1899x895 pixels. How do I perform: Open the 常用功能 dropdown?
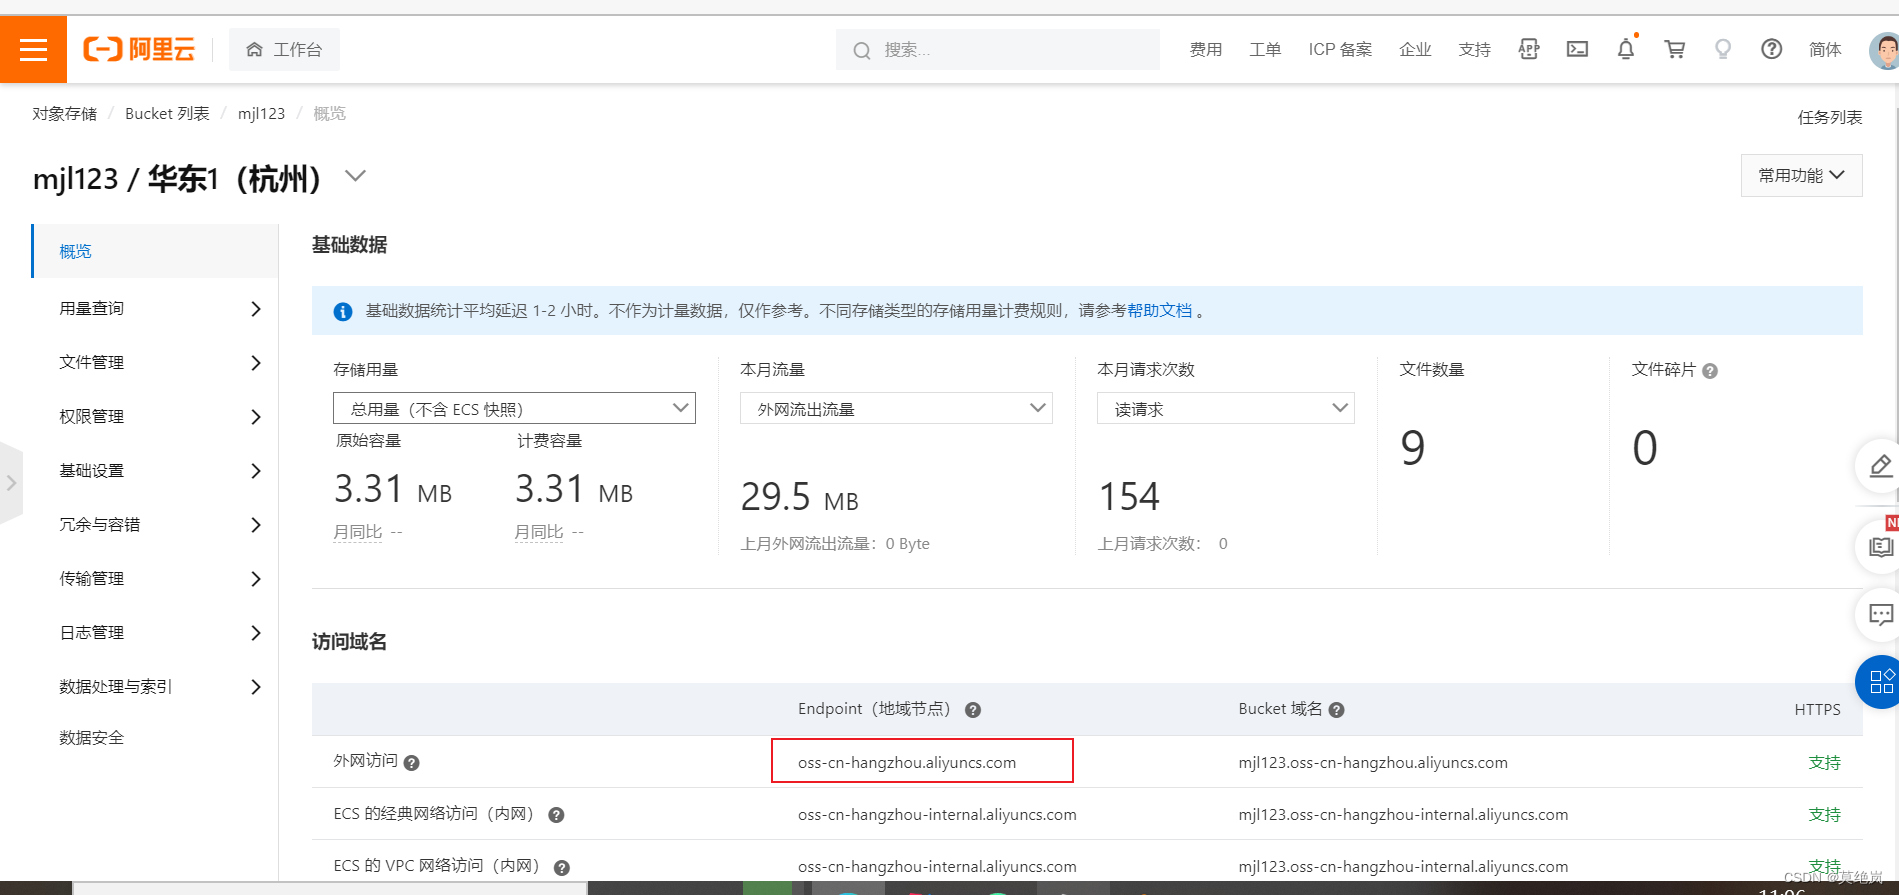coord(1801,175)
